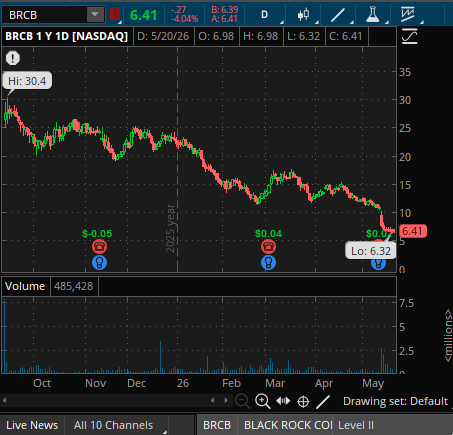Click the May blue lightbulb event icon
Viewport: 453px width, 435px height.
click(x=378, y=264)
